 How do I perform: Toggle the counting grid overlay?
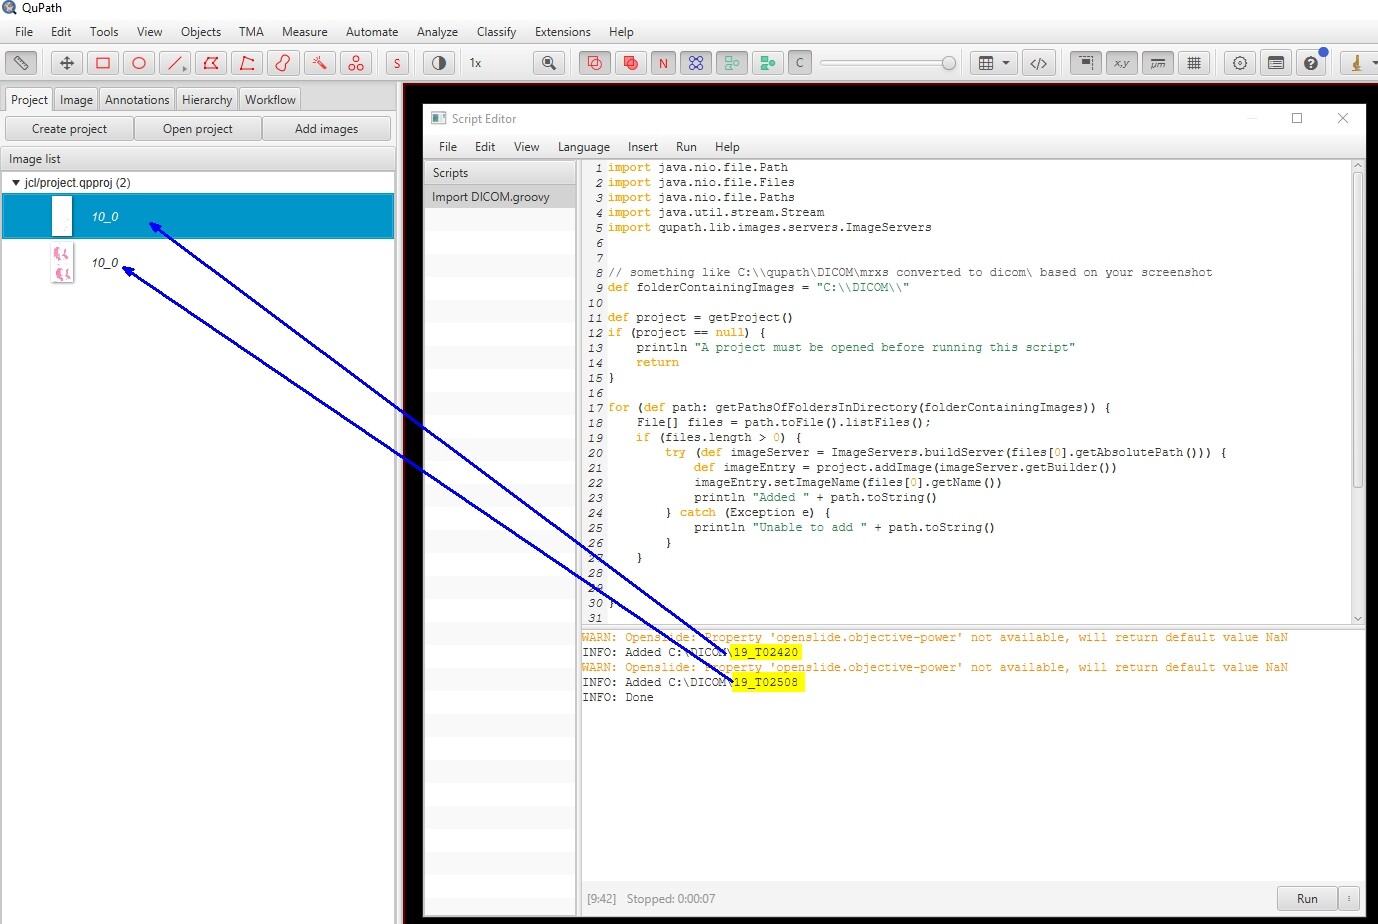1194,63
